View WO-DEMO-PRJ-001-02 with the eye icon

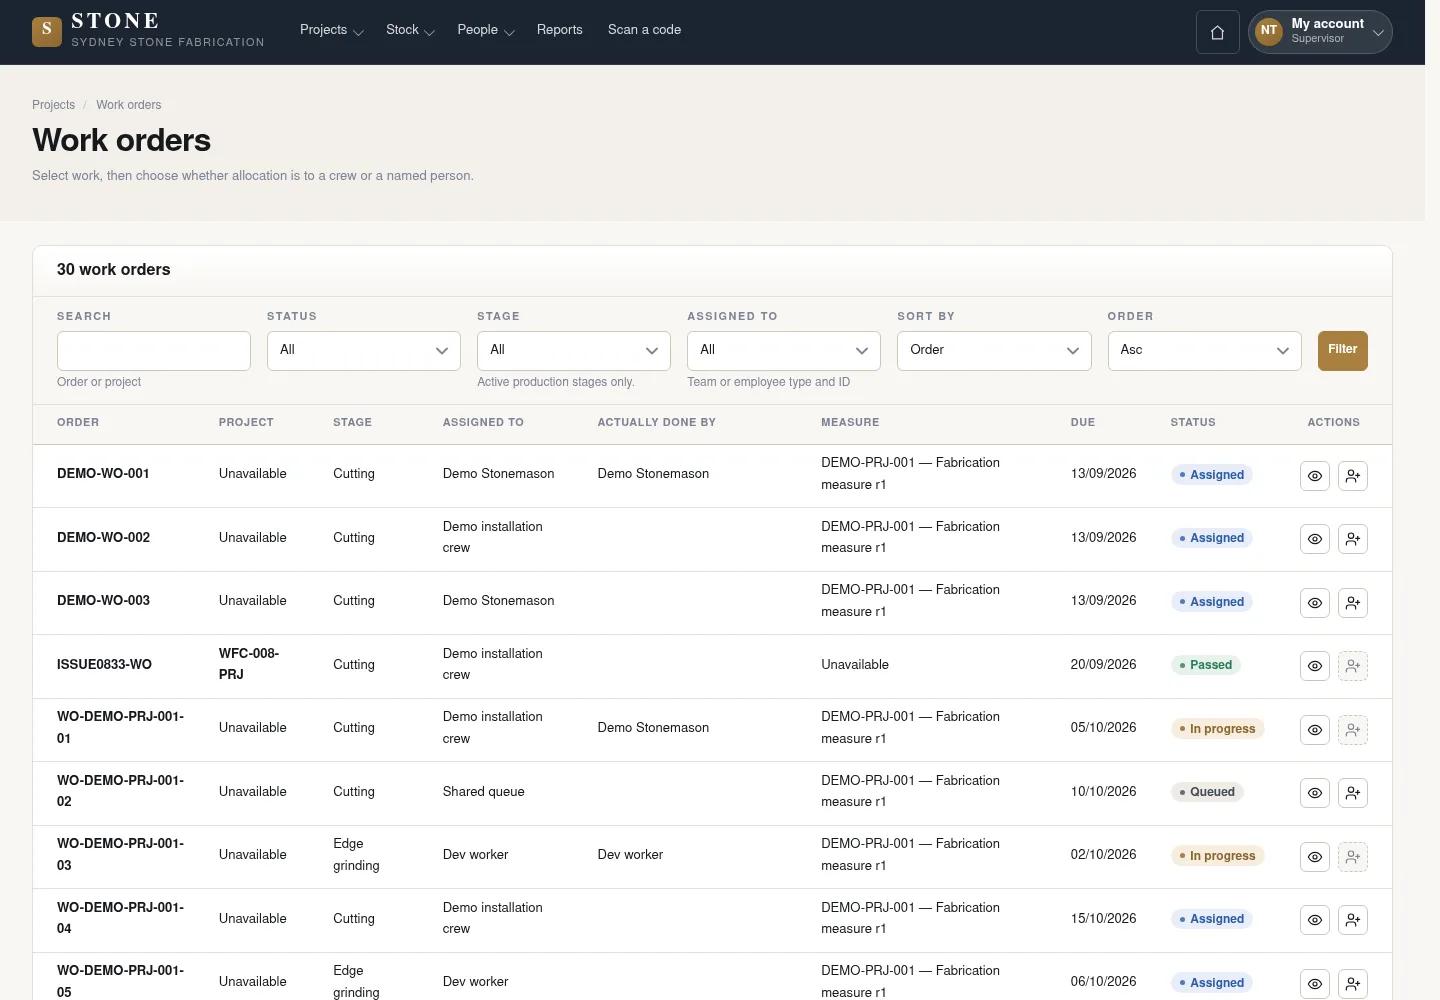point(1315,793)
